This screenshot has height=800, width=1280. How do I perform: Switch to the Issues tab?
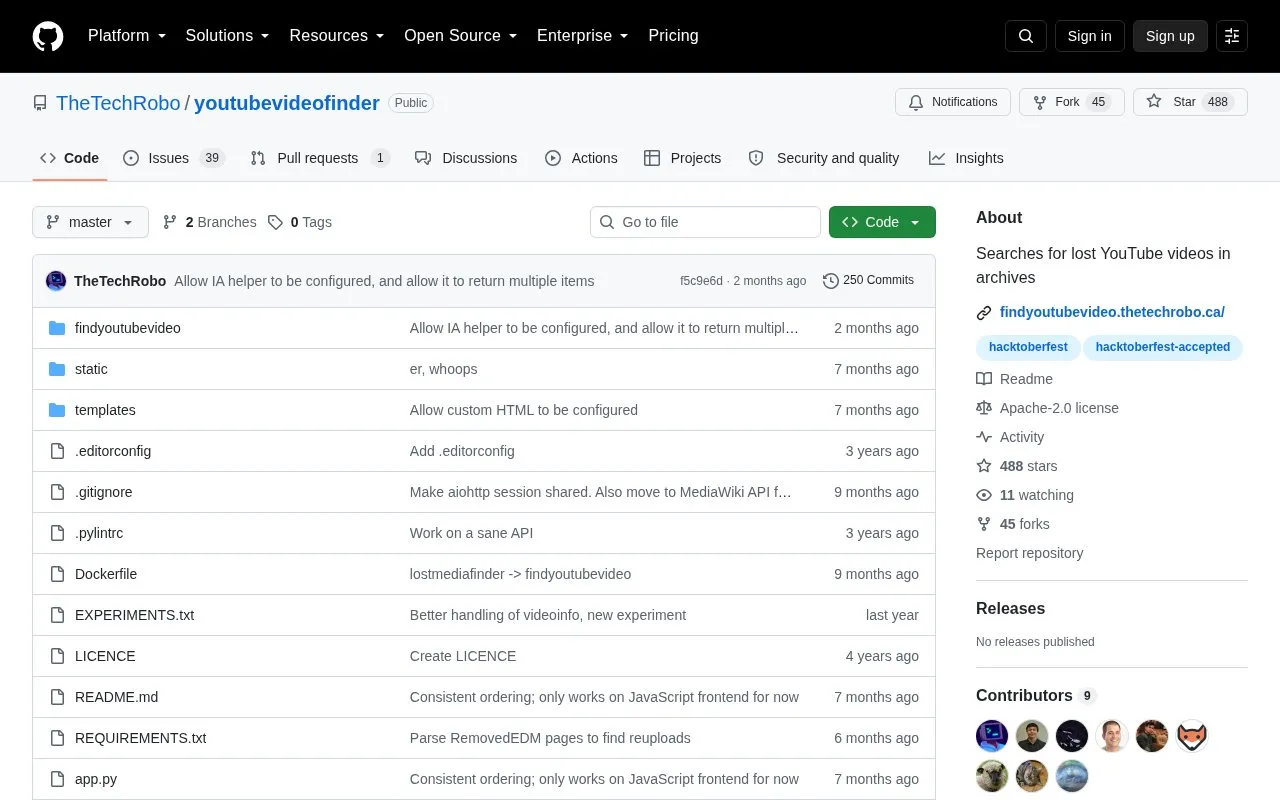click(x=174, y=158)
